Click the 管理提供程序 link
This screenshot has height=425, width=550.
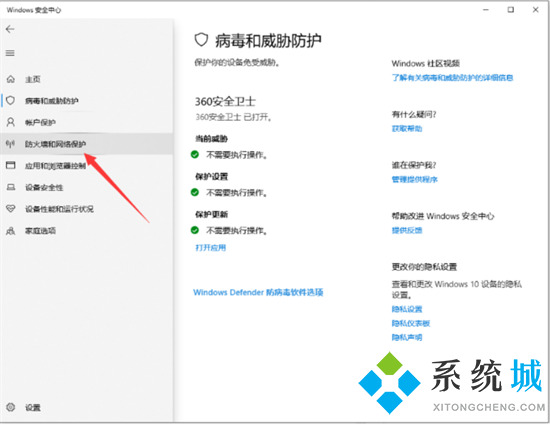pos(415,180)
